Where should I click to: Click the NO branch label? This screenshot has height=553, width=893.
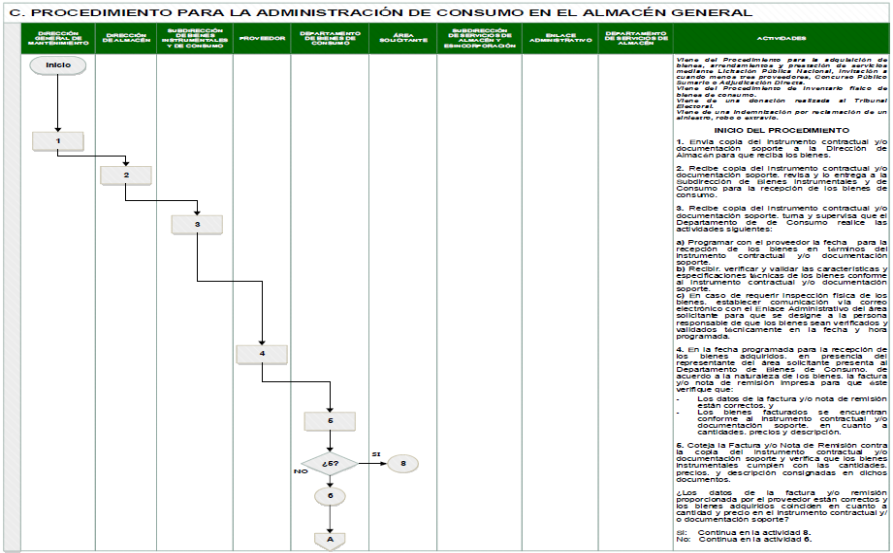[299, 469]
